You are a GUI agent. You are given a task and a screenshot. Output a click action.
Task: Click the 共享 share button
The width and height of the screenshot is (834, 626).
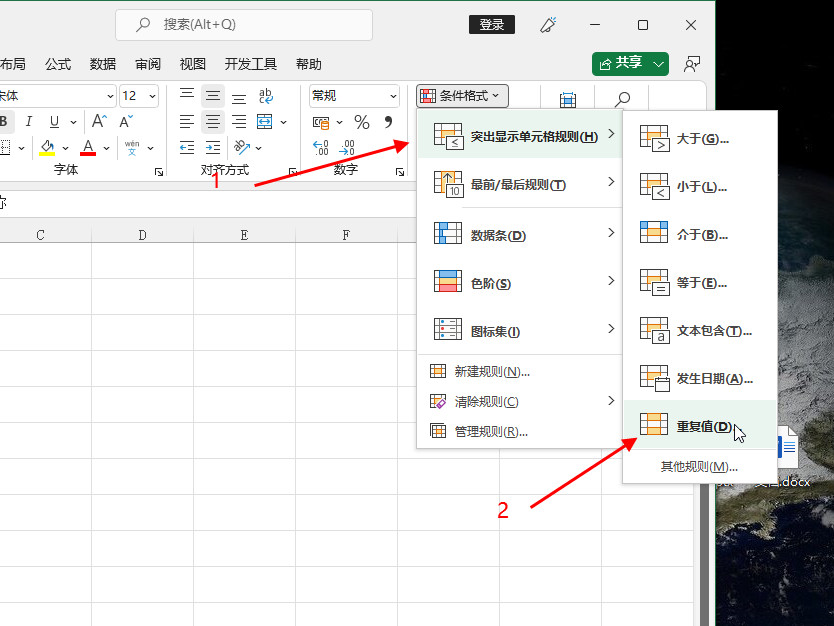pos(630,64)
